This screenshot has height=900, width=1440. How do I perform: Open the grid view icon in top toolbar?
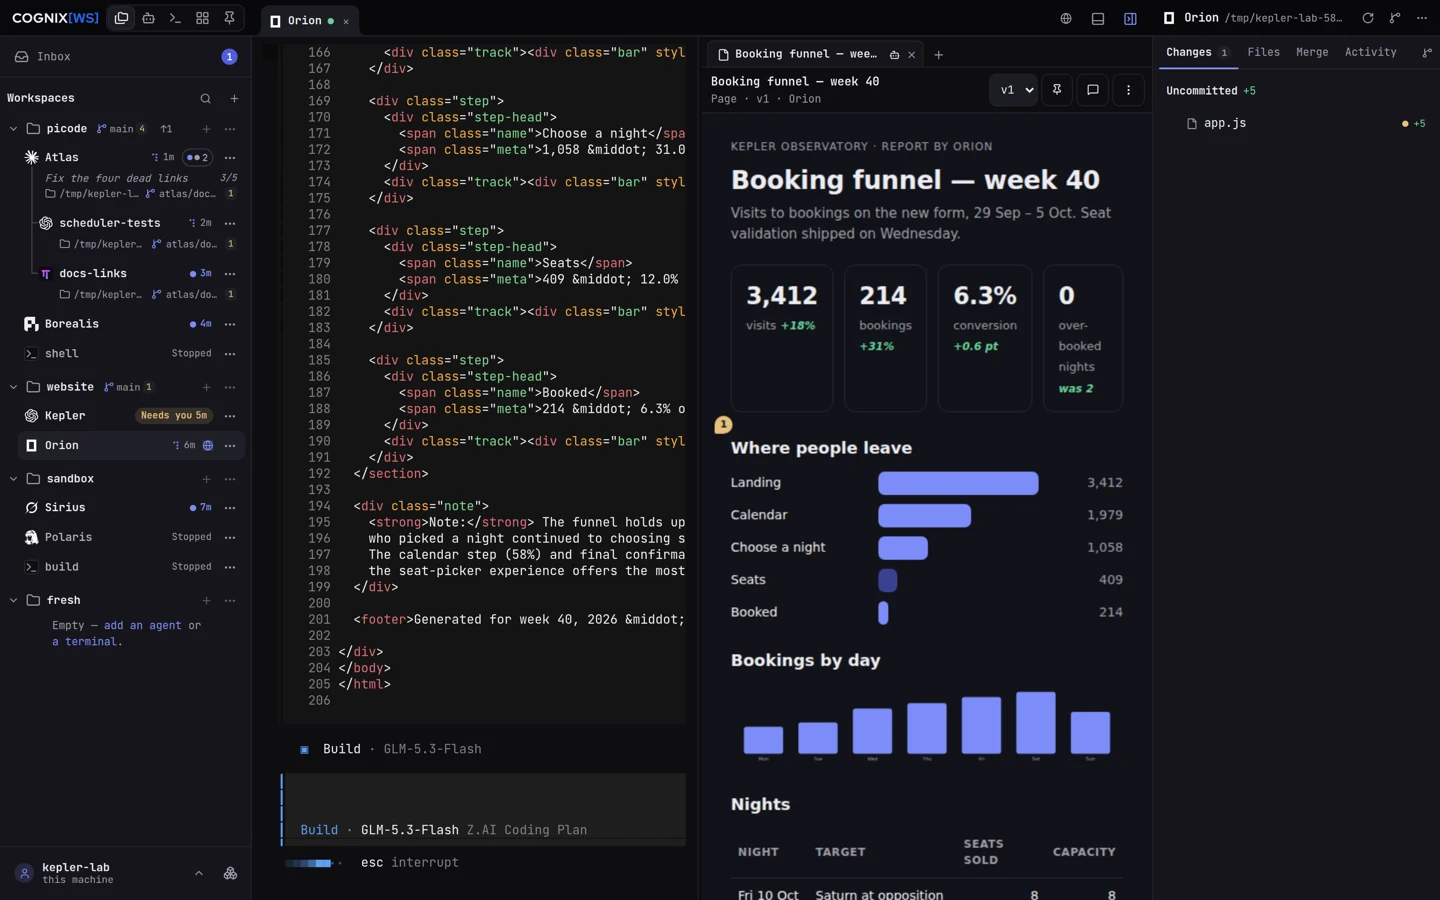[202, 18]
